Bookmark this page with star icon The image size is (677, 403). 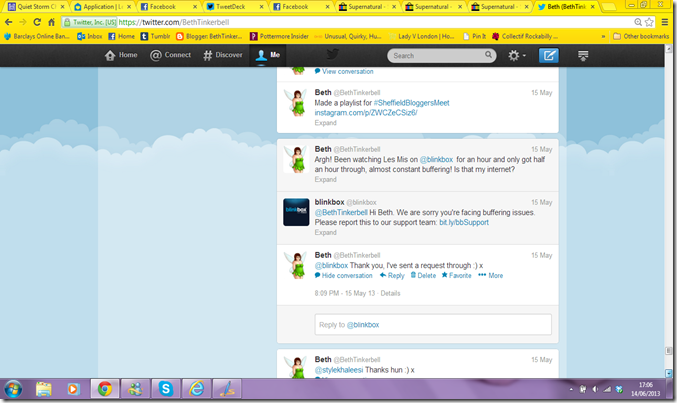click(x=649, y=22)
